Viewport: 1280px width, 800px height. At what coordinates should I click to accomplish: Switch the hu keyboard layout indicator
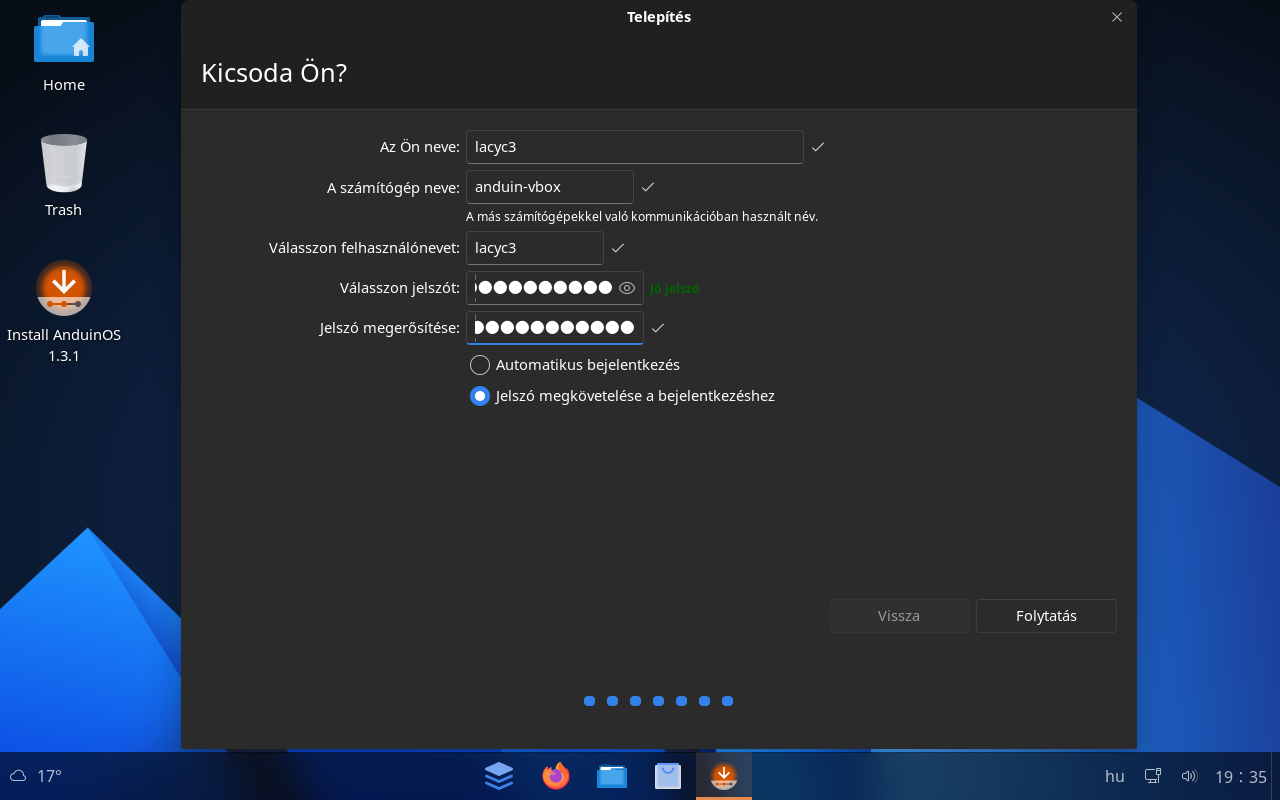tap(1114, 776)
